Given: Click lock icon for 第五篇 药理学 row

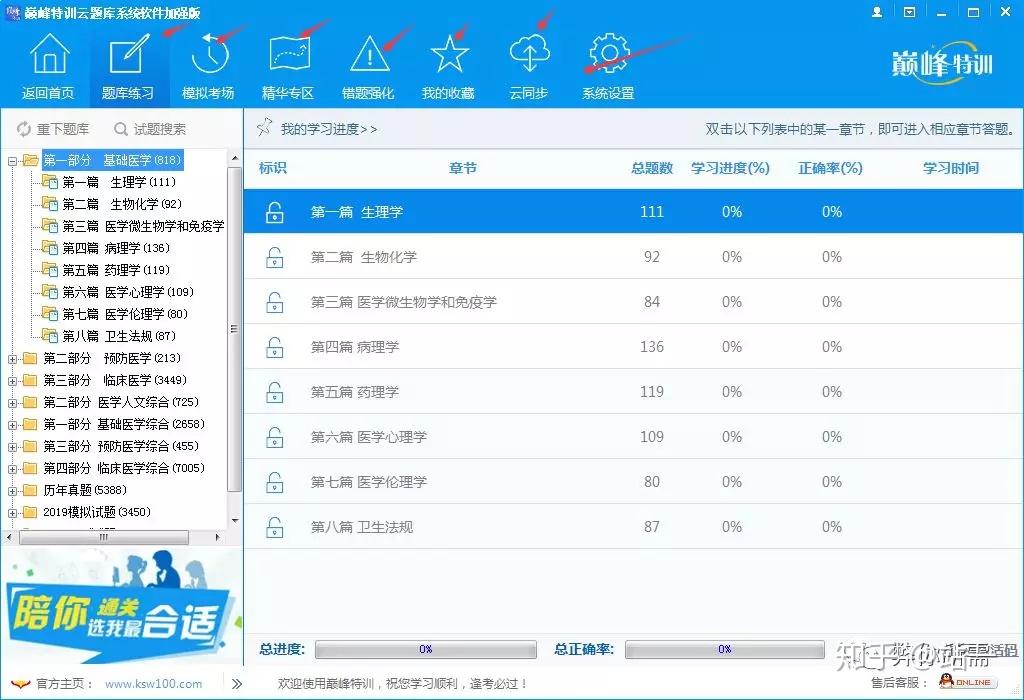Looking at the screenshot, I should click(274, 392).
